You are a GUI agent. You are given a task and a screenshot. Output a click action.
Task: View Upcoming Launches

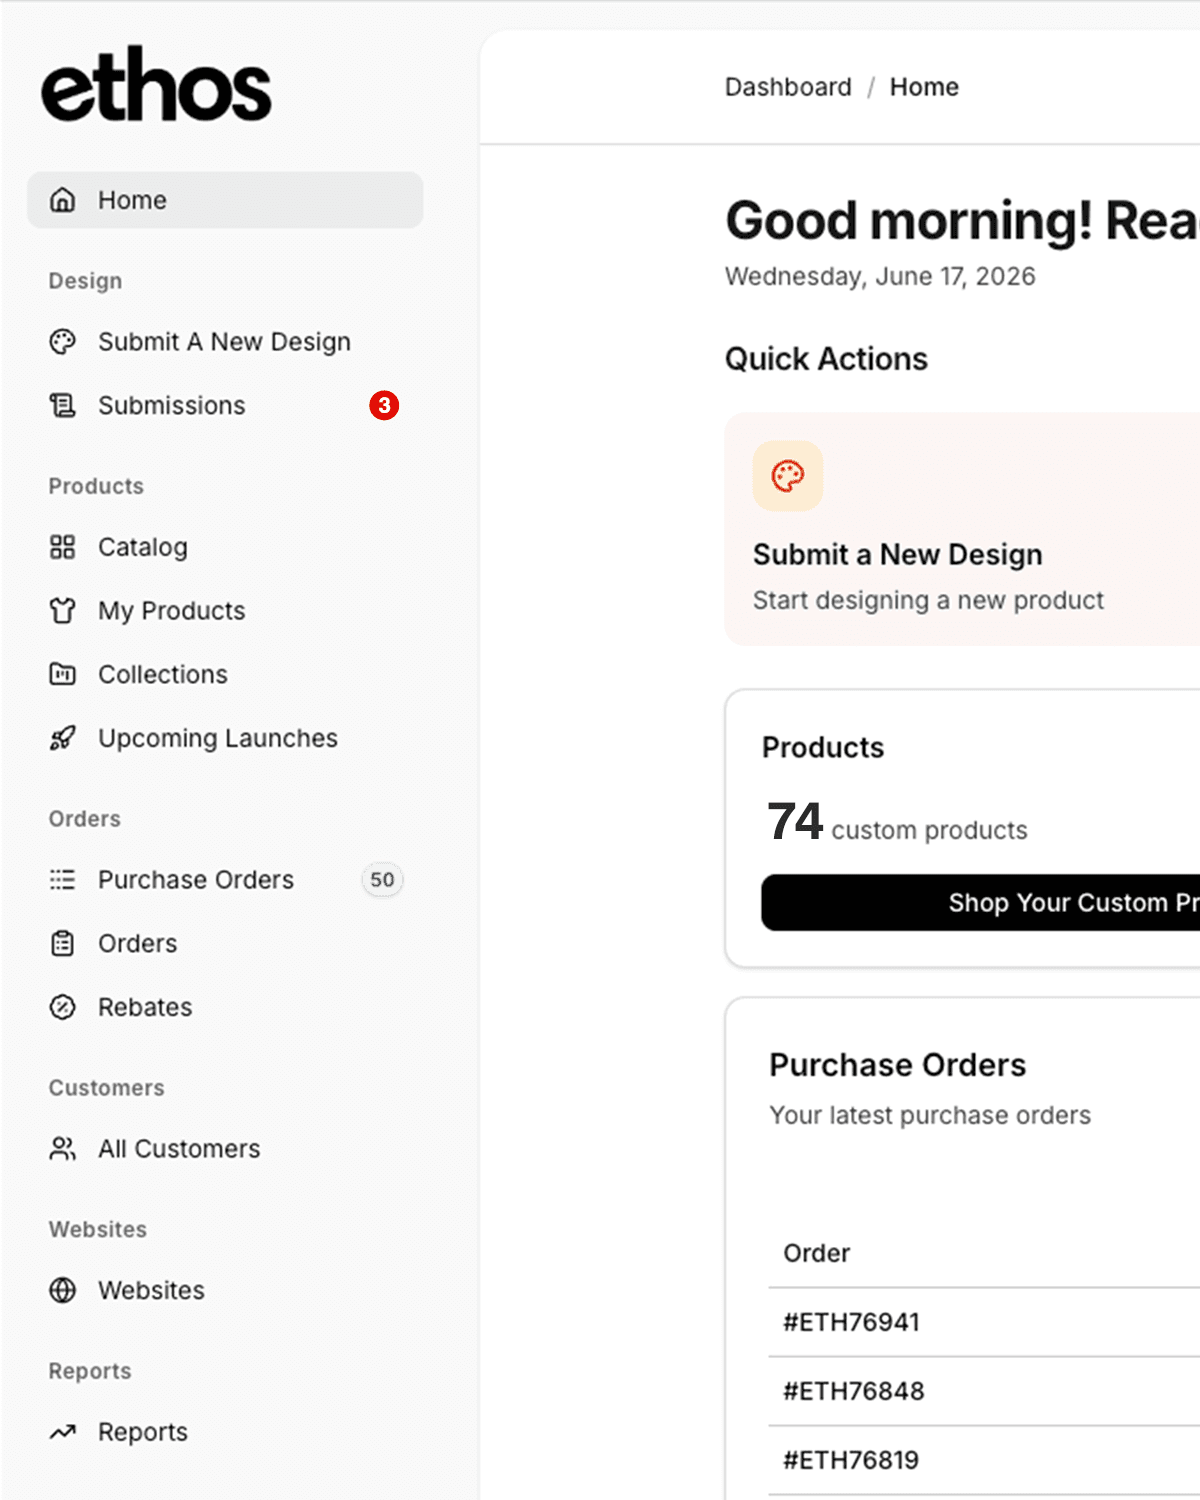pos(225,738)
